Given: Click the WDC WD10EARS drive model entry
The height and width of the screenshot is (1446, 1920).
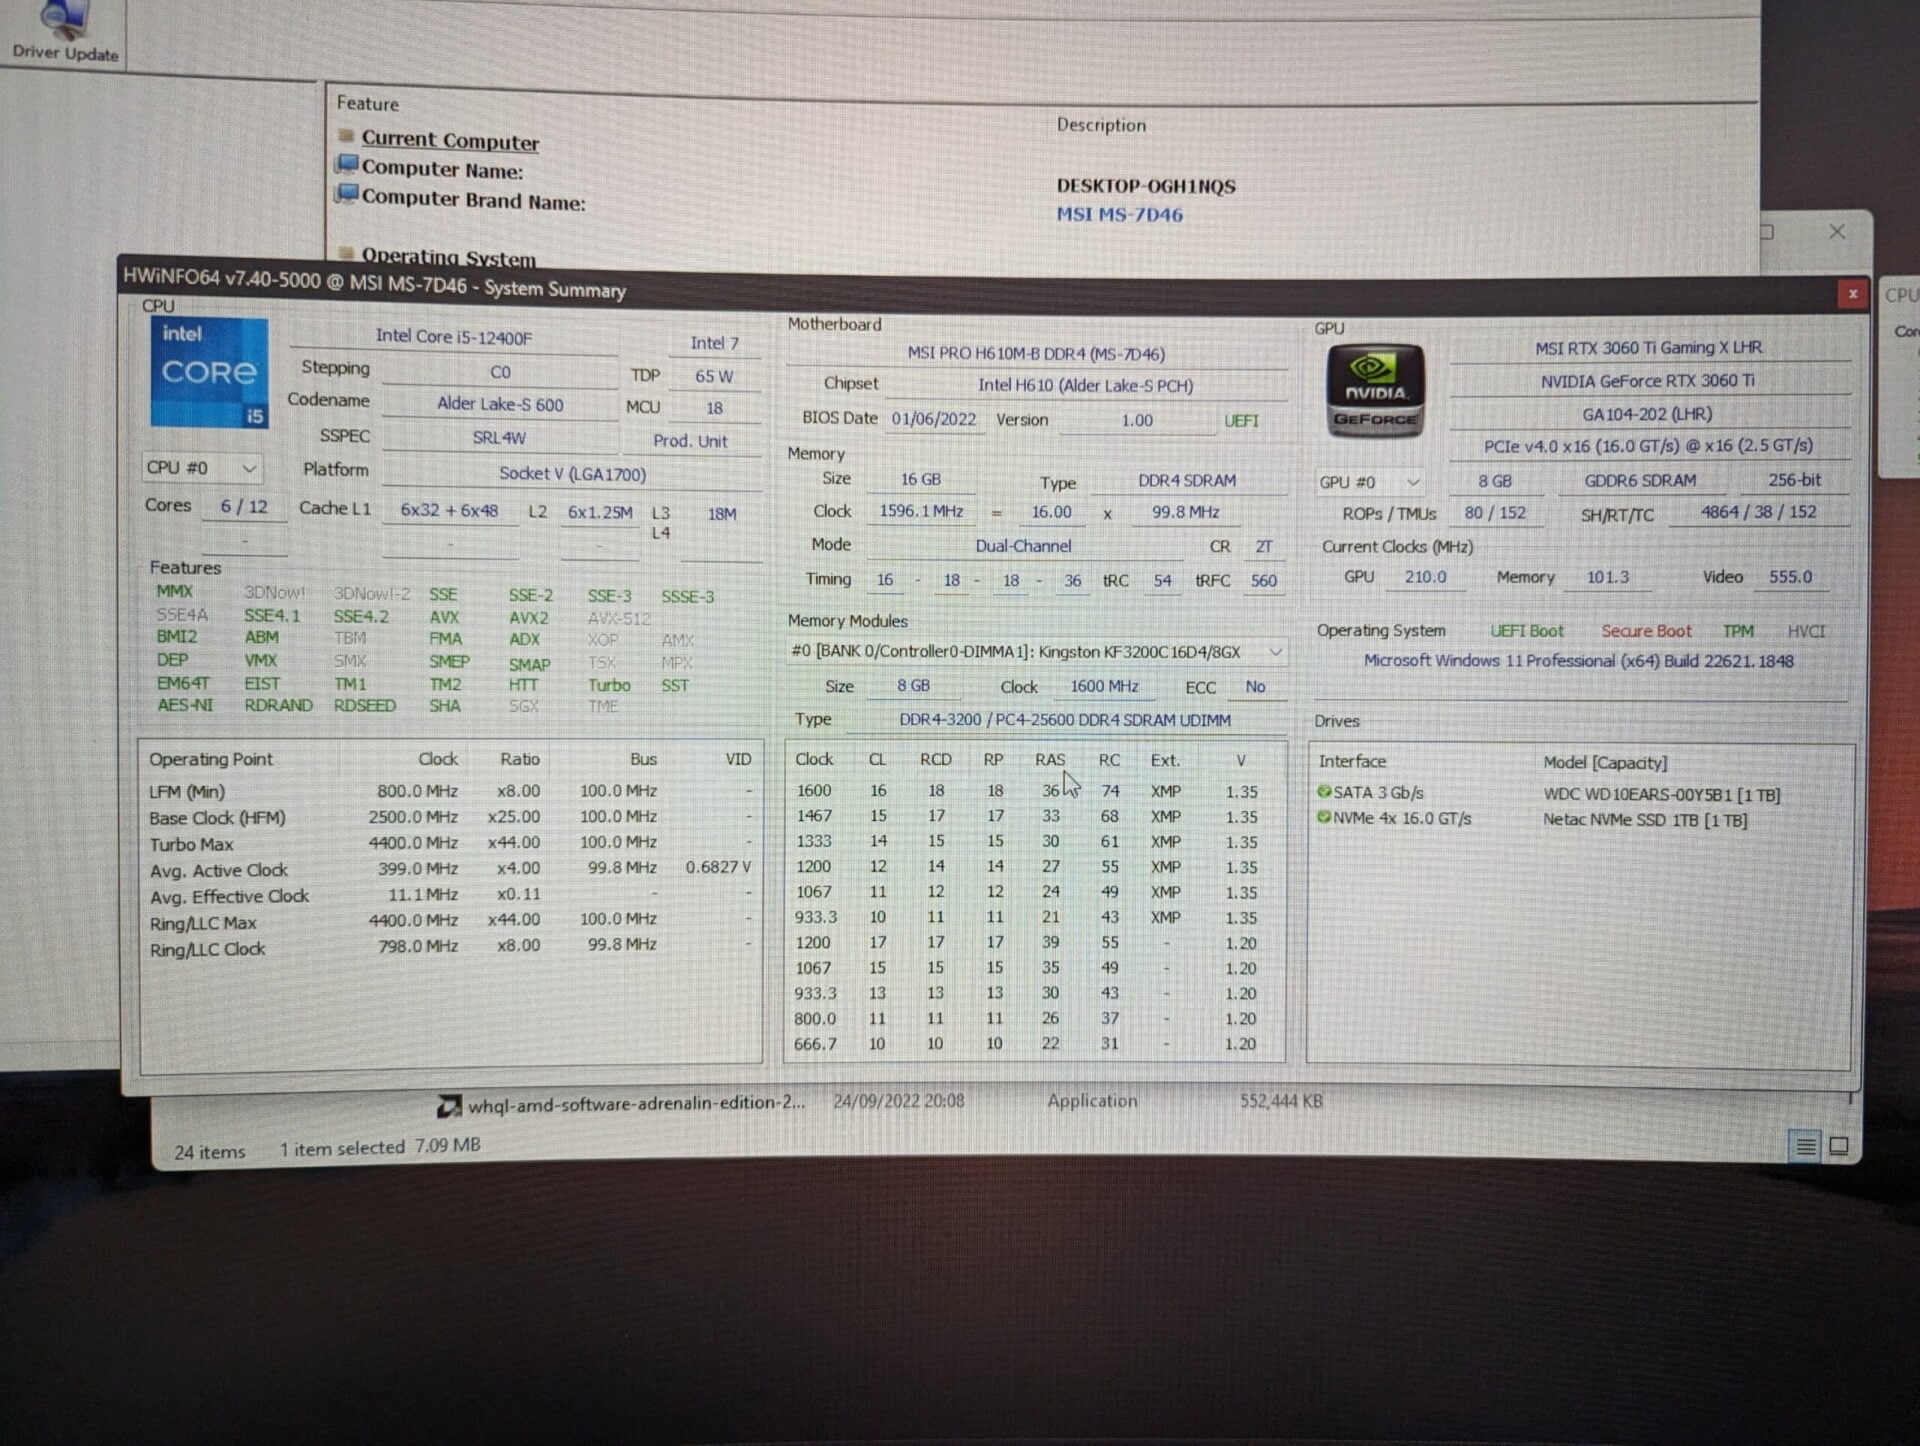Looking at the screenshot, I should click(x=1661, y=795).
